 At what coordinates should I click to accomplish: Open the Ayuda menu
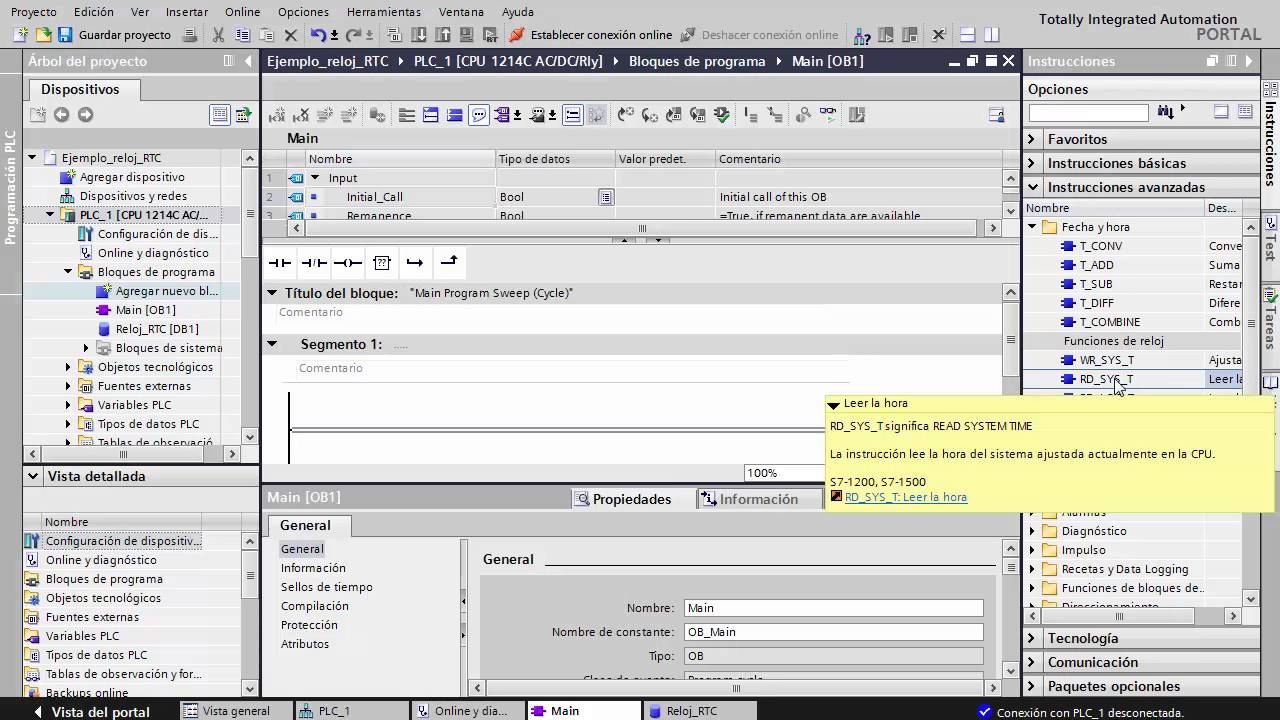click(x=518, y=12)
